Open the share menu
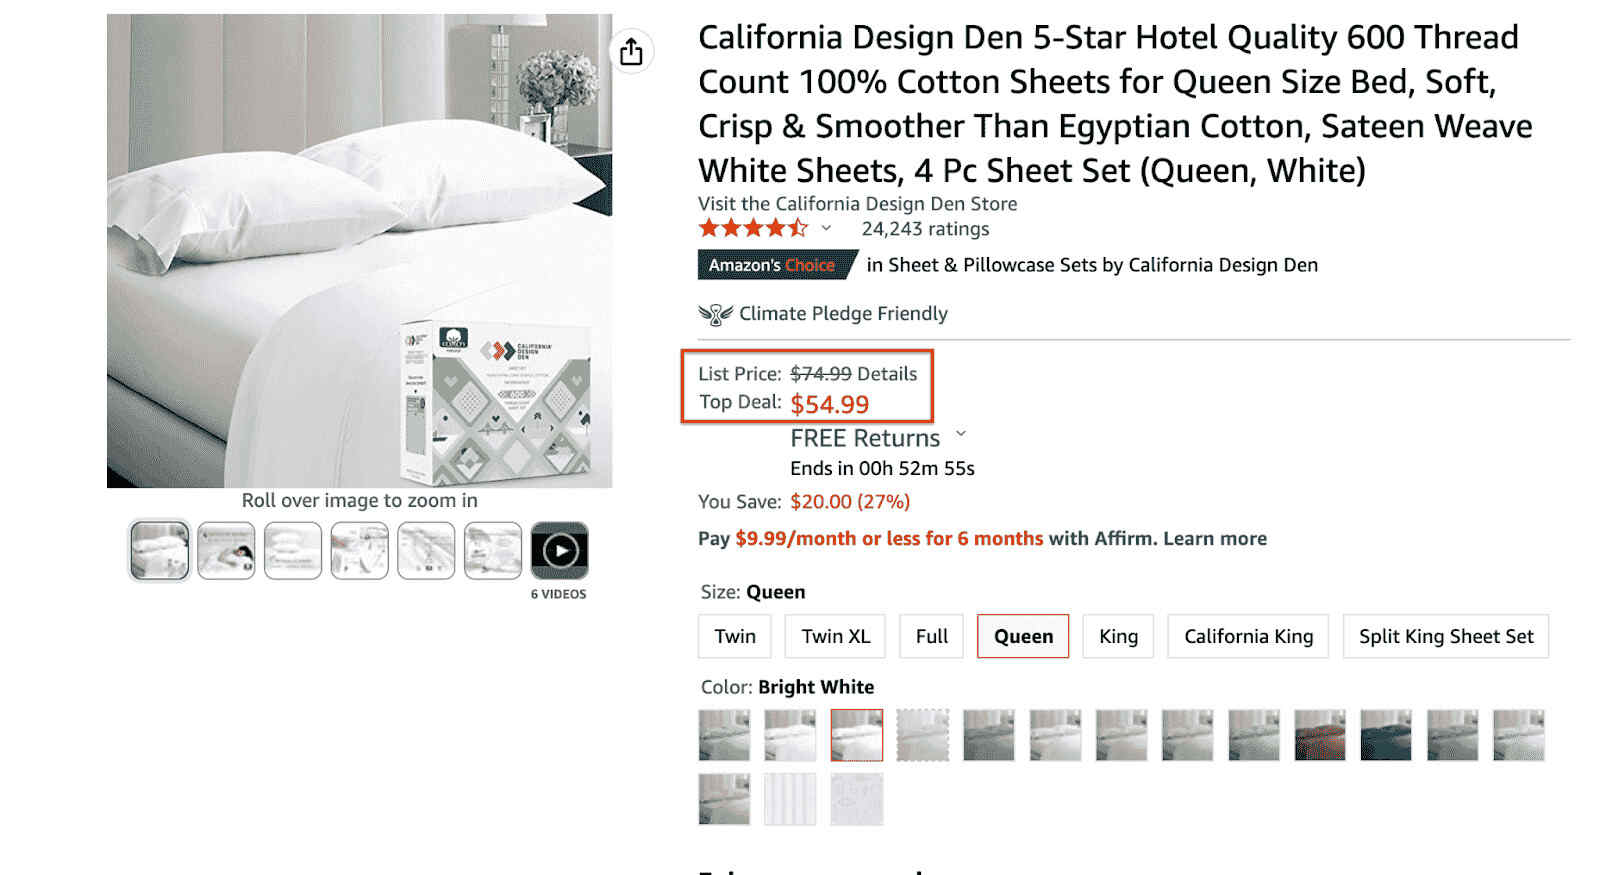Image resolution: width=1600 pixels, height=875 pixels. tap(631, 51)
